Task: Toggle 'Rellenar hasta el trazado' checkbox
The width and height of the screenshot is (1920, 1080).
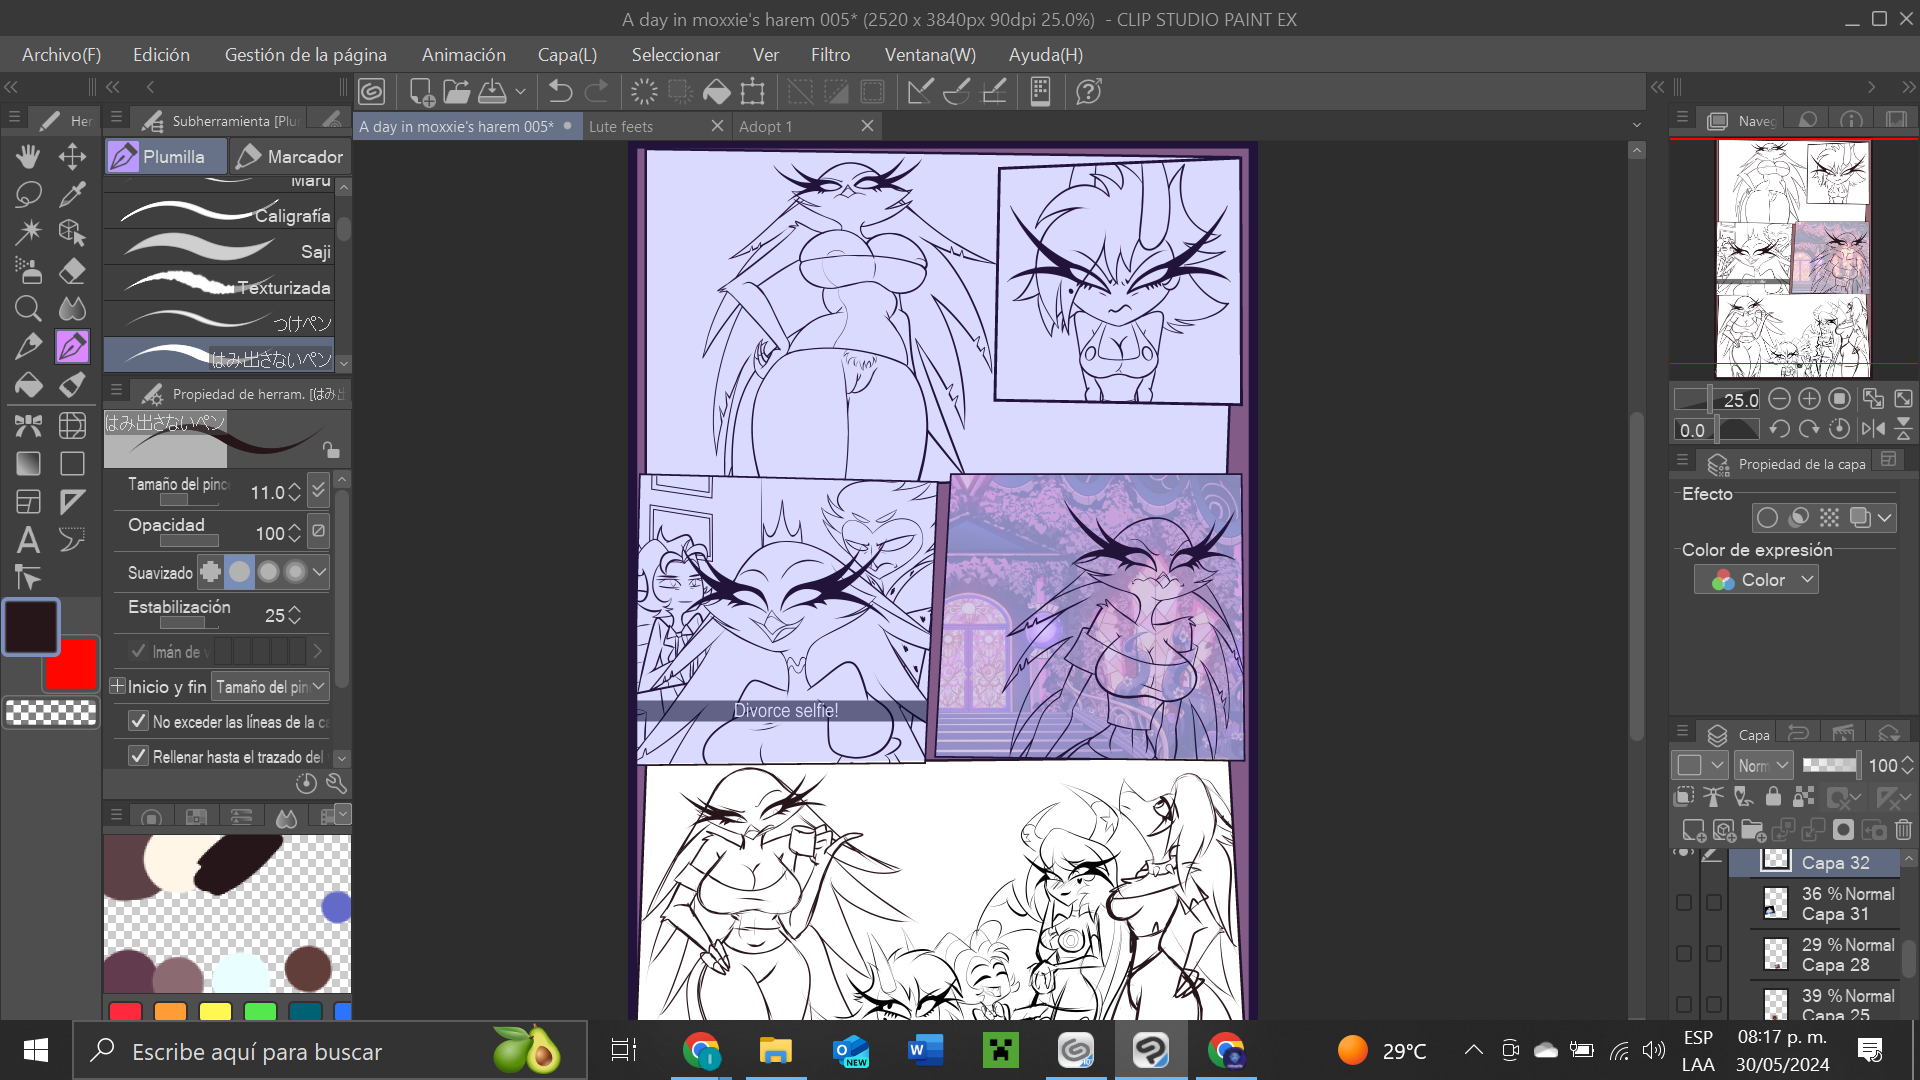Action: coord(139,756)
